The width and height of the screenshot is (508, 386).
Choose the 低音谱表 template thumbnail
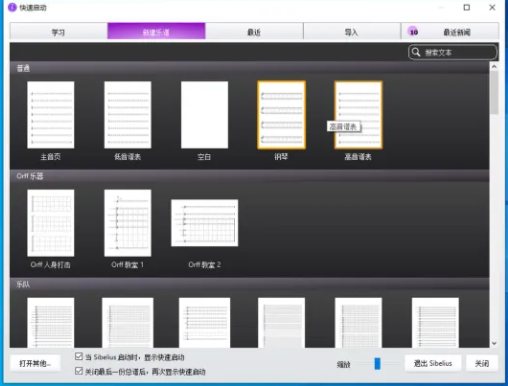(128, 115)
